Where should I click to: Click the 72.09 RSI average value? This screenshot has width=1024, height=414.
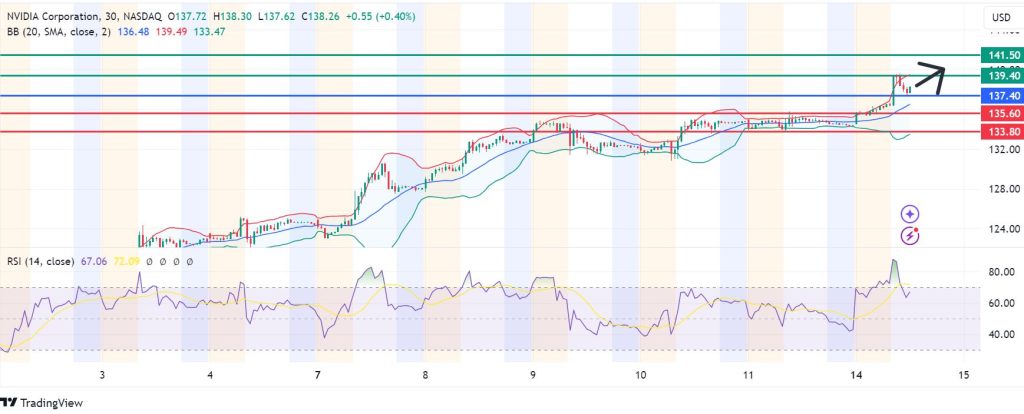pos(126,261)
